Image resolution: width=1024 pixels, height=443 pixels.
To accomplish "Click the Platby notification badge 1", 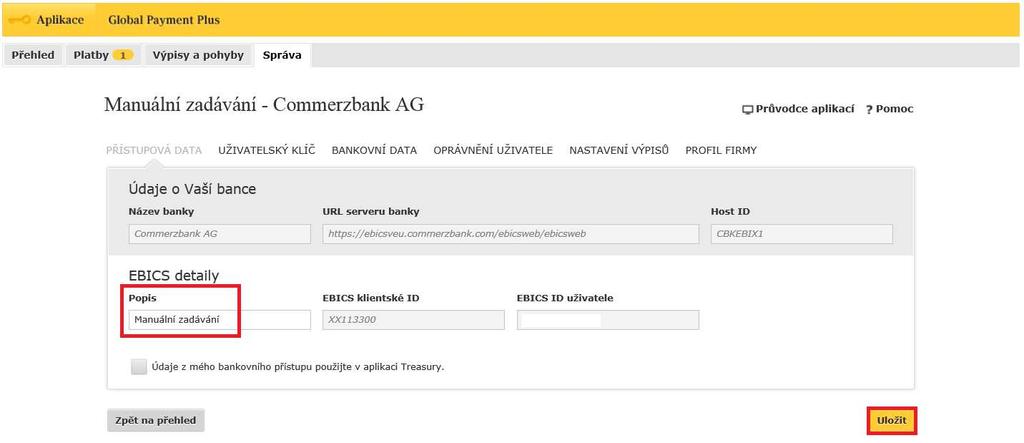I will [123, 56].
